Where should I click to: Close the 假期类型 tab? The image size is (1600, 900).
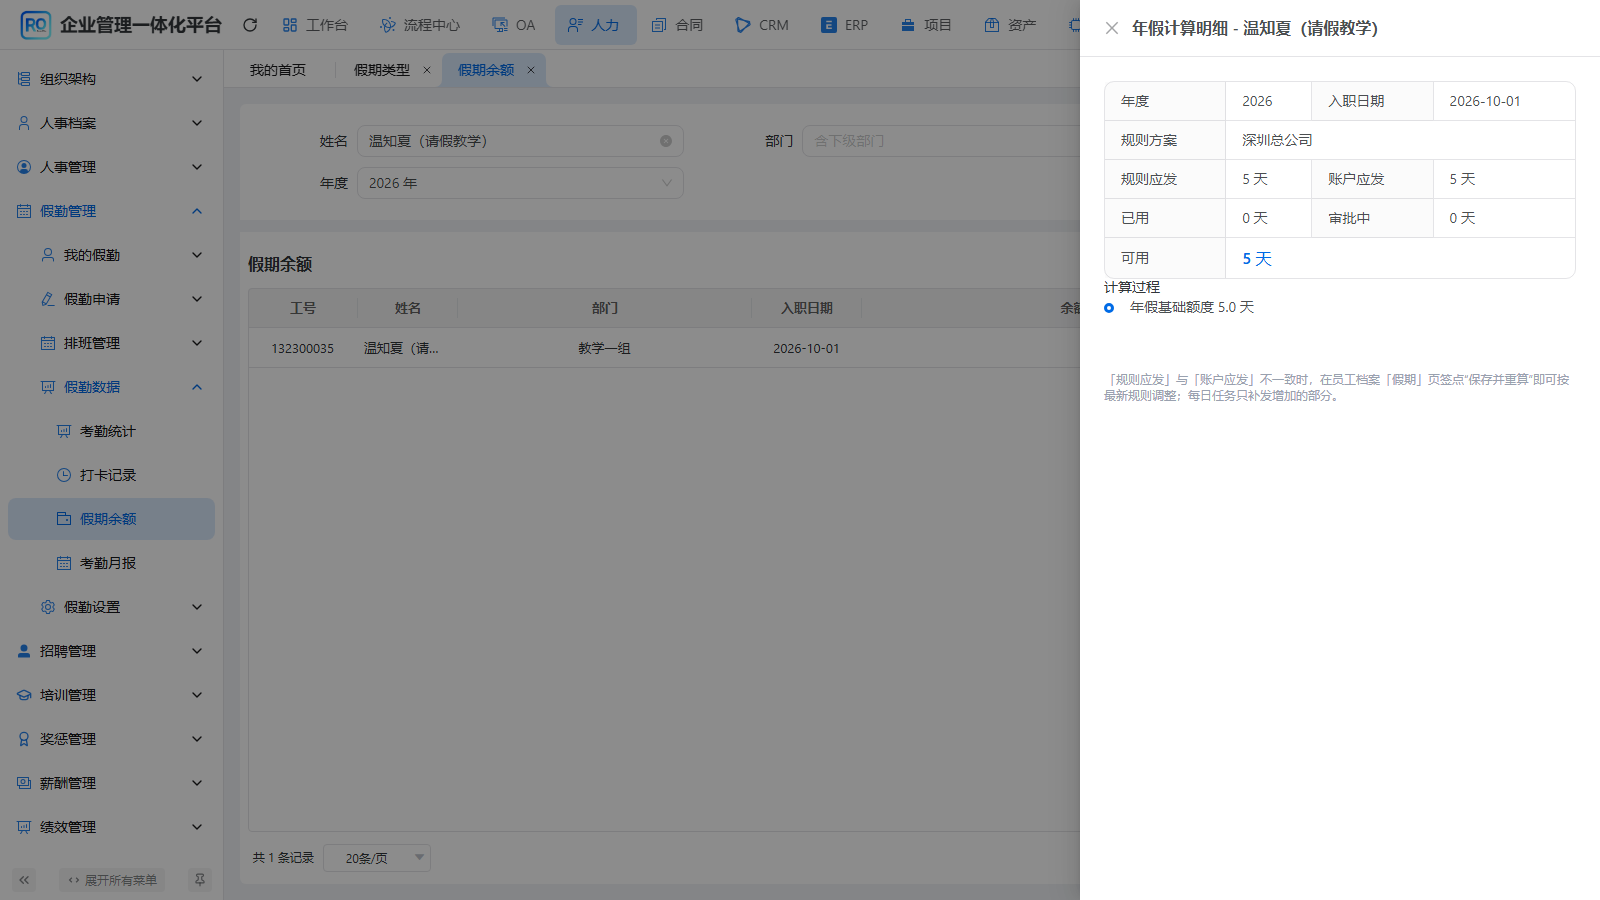pyautogui.click(x=427, y=70)
